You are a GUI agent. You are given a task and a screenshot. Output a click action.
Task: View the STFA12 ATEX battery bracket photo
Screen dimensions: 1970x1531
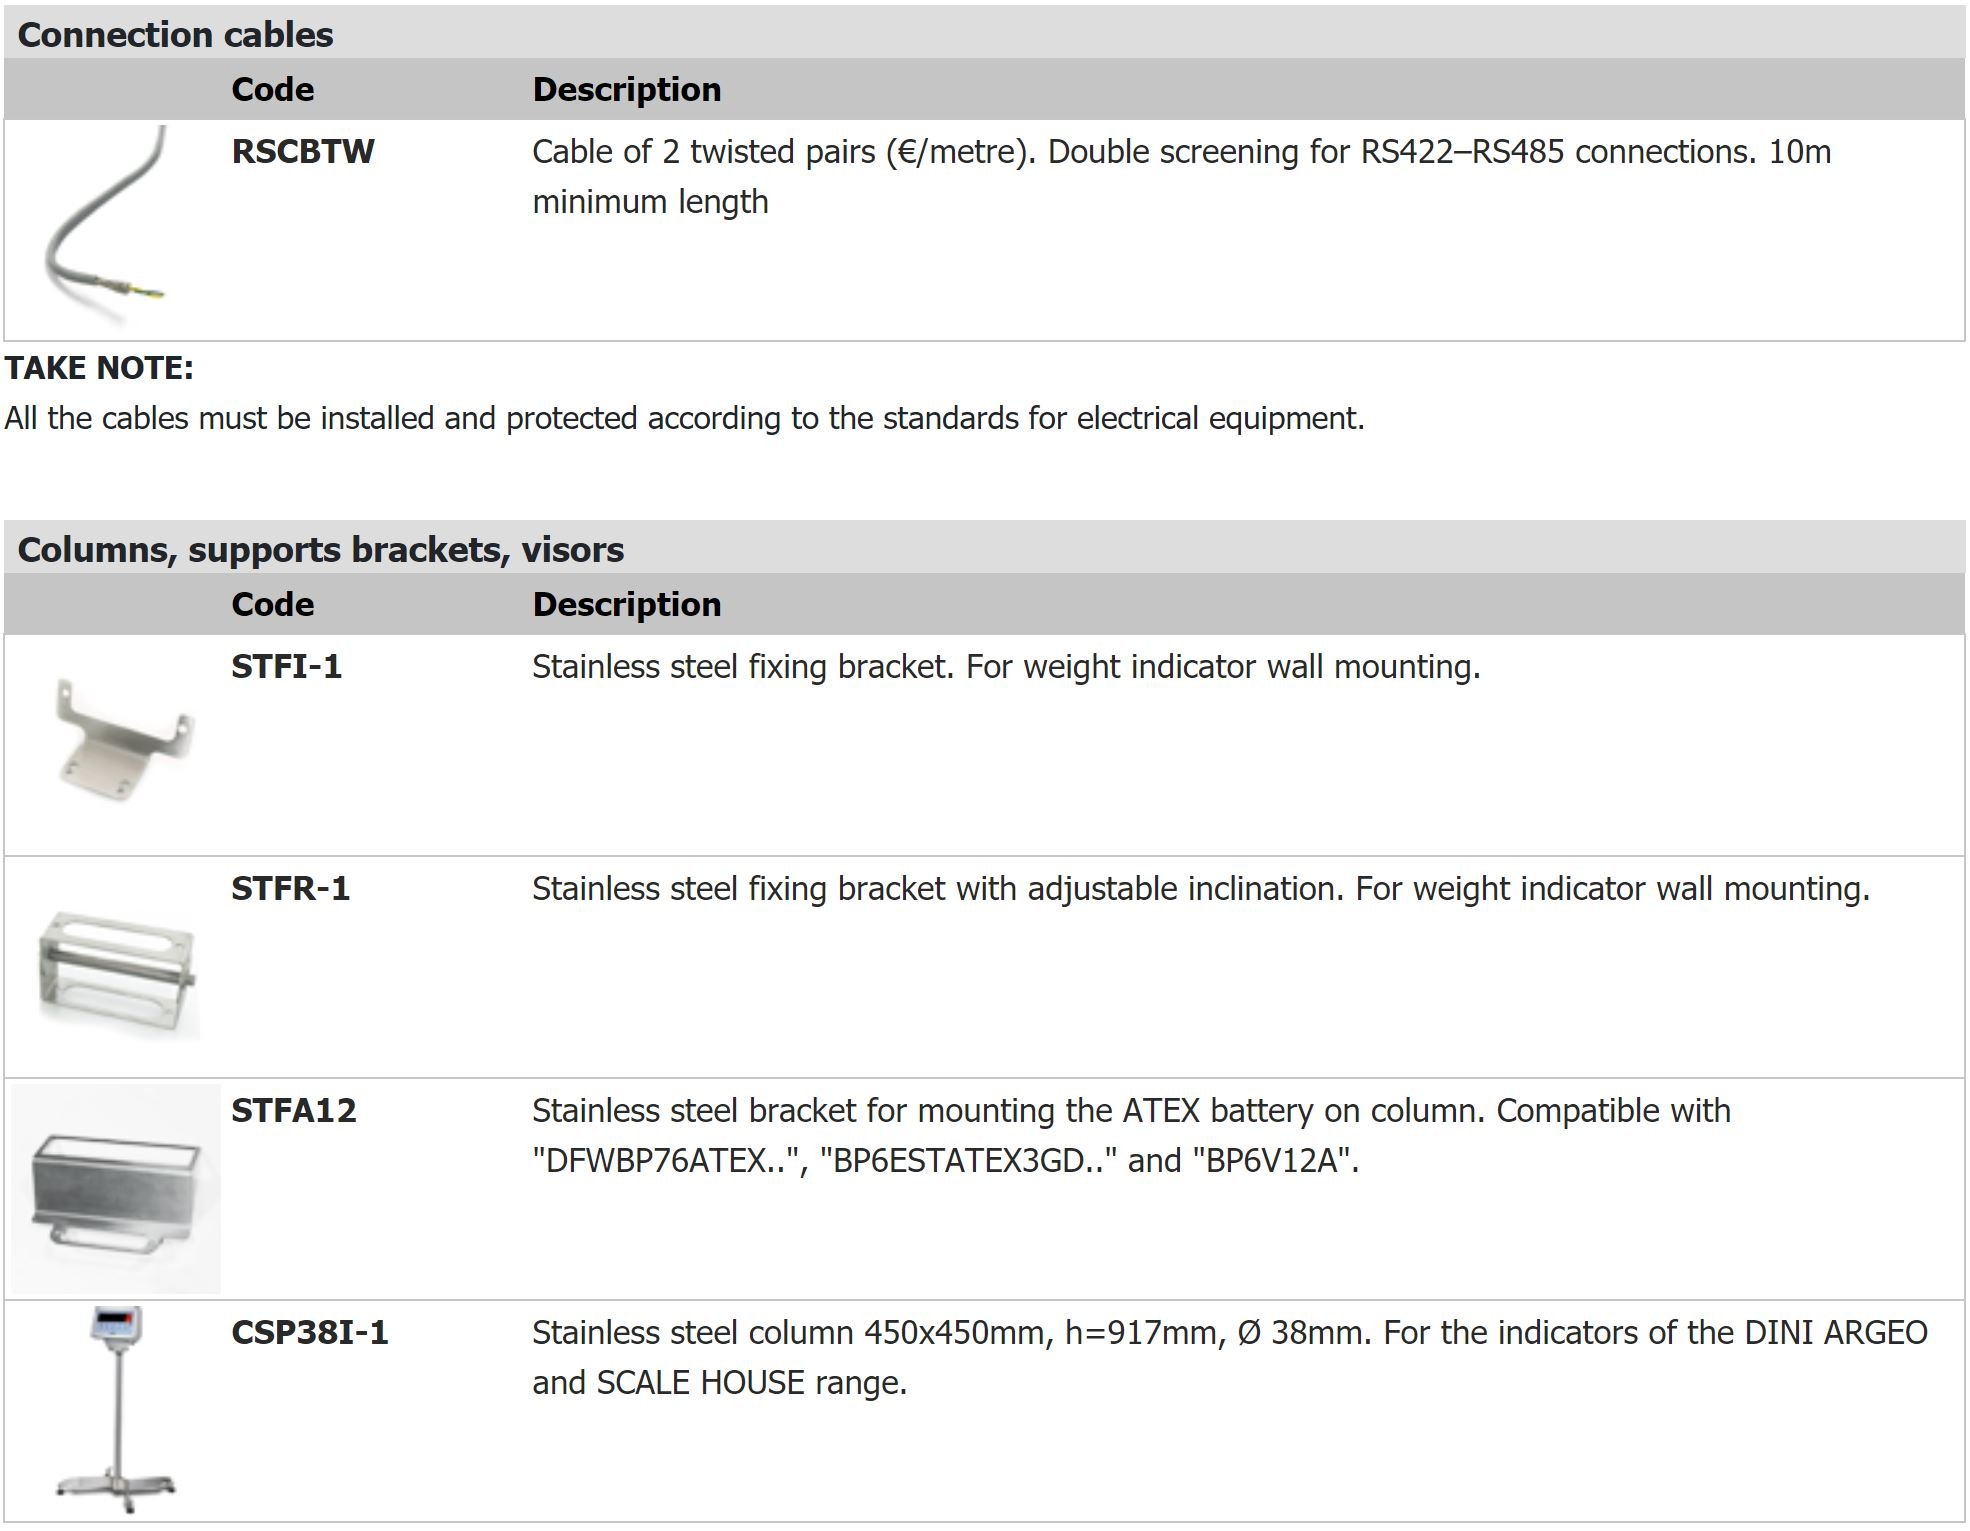[x=116, y=1189]
